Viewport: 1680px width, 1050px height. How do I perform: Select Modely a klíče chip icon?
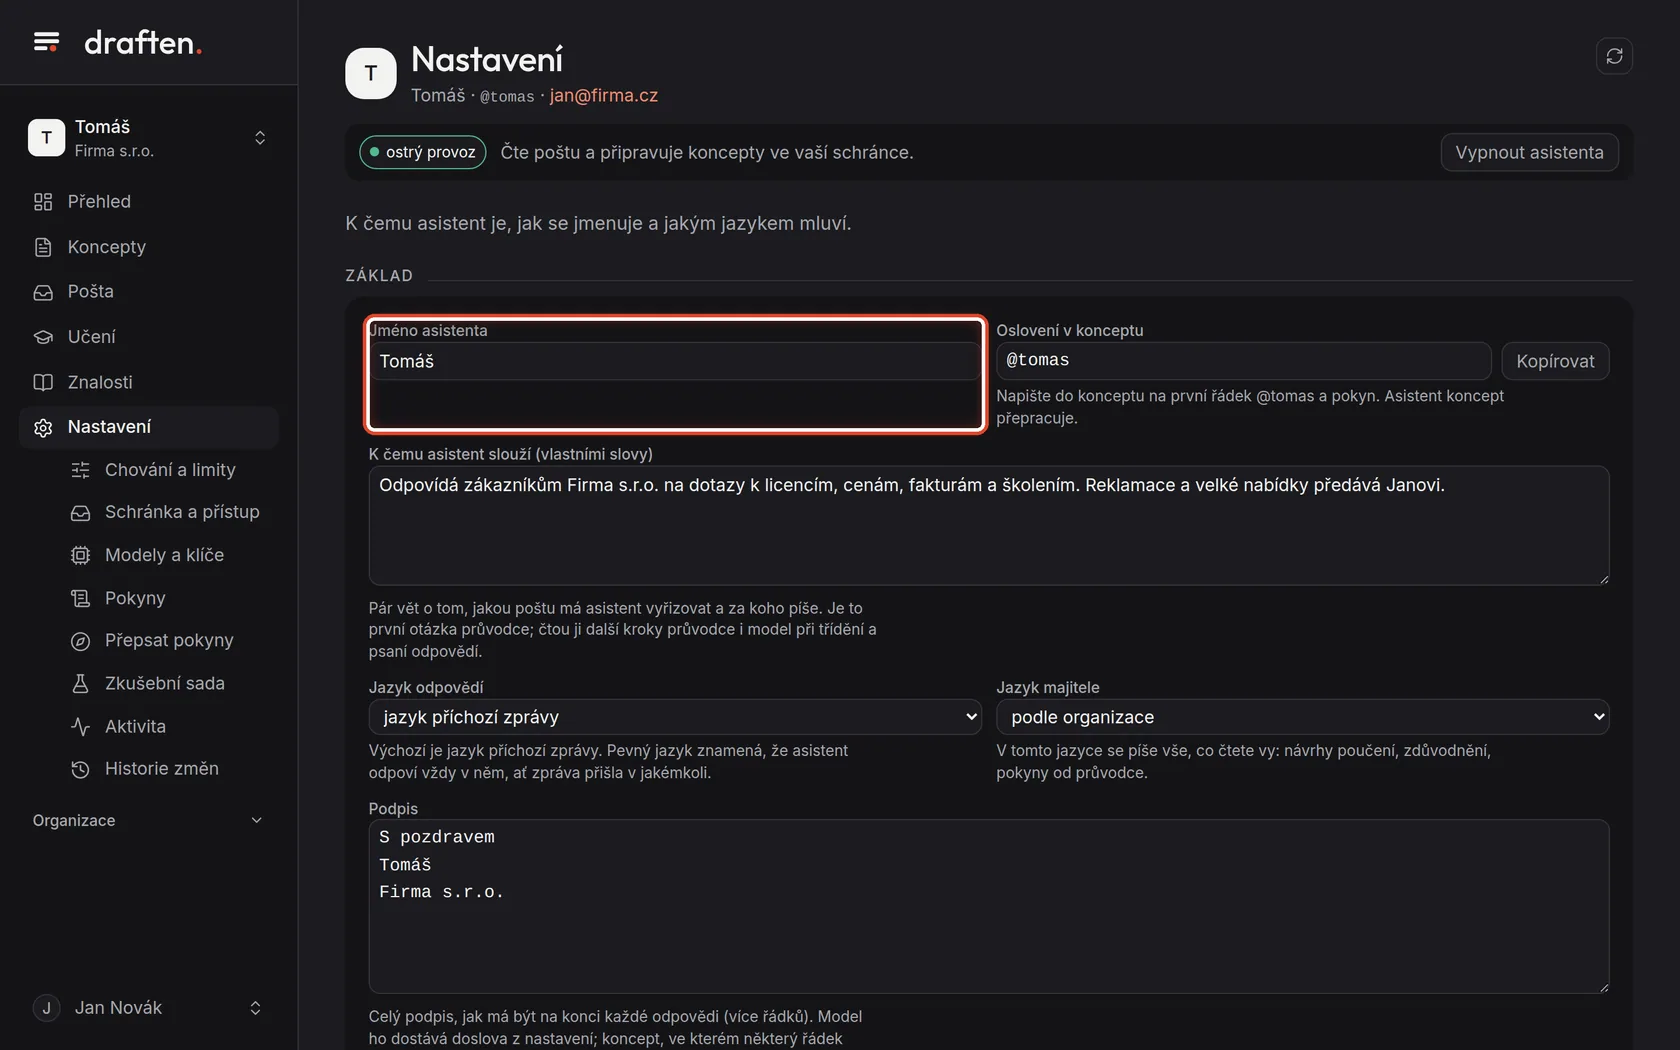(x=80, y=555)
